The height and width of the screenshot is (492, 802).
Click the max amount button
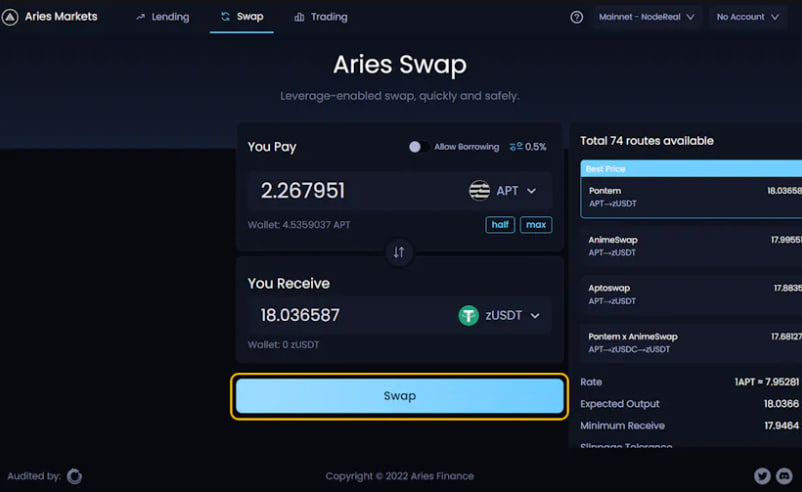(536, 225)
